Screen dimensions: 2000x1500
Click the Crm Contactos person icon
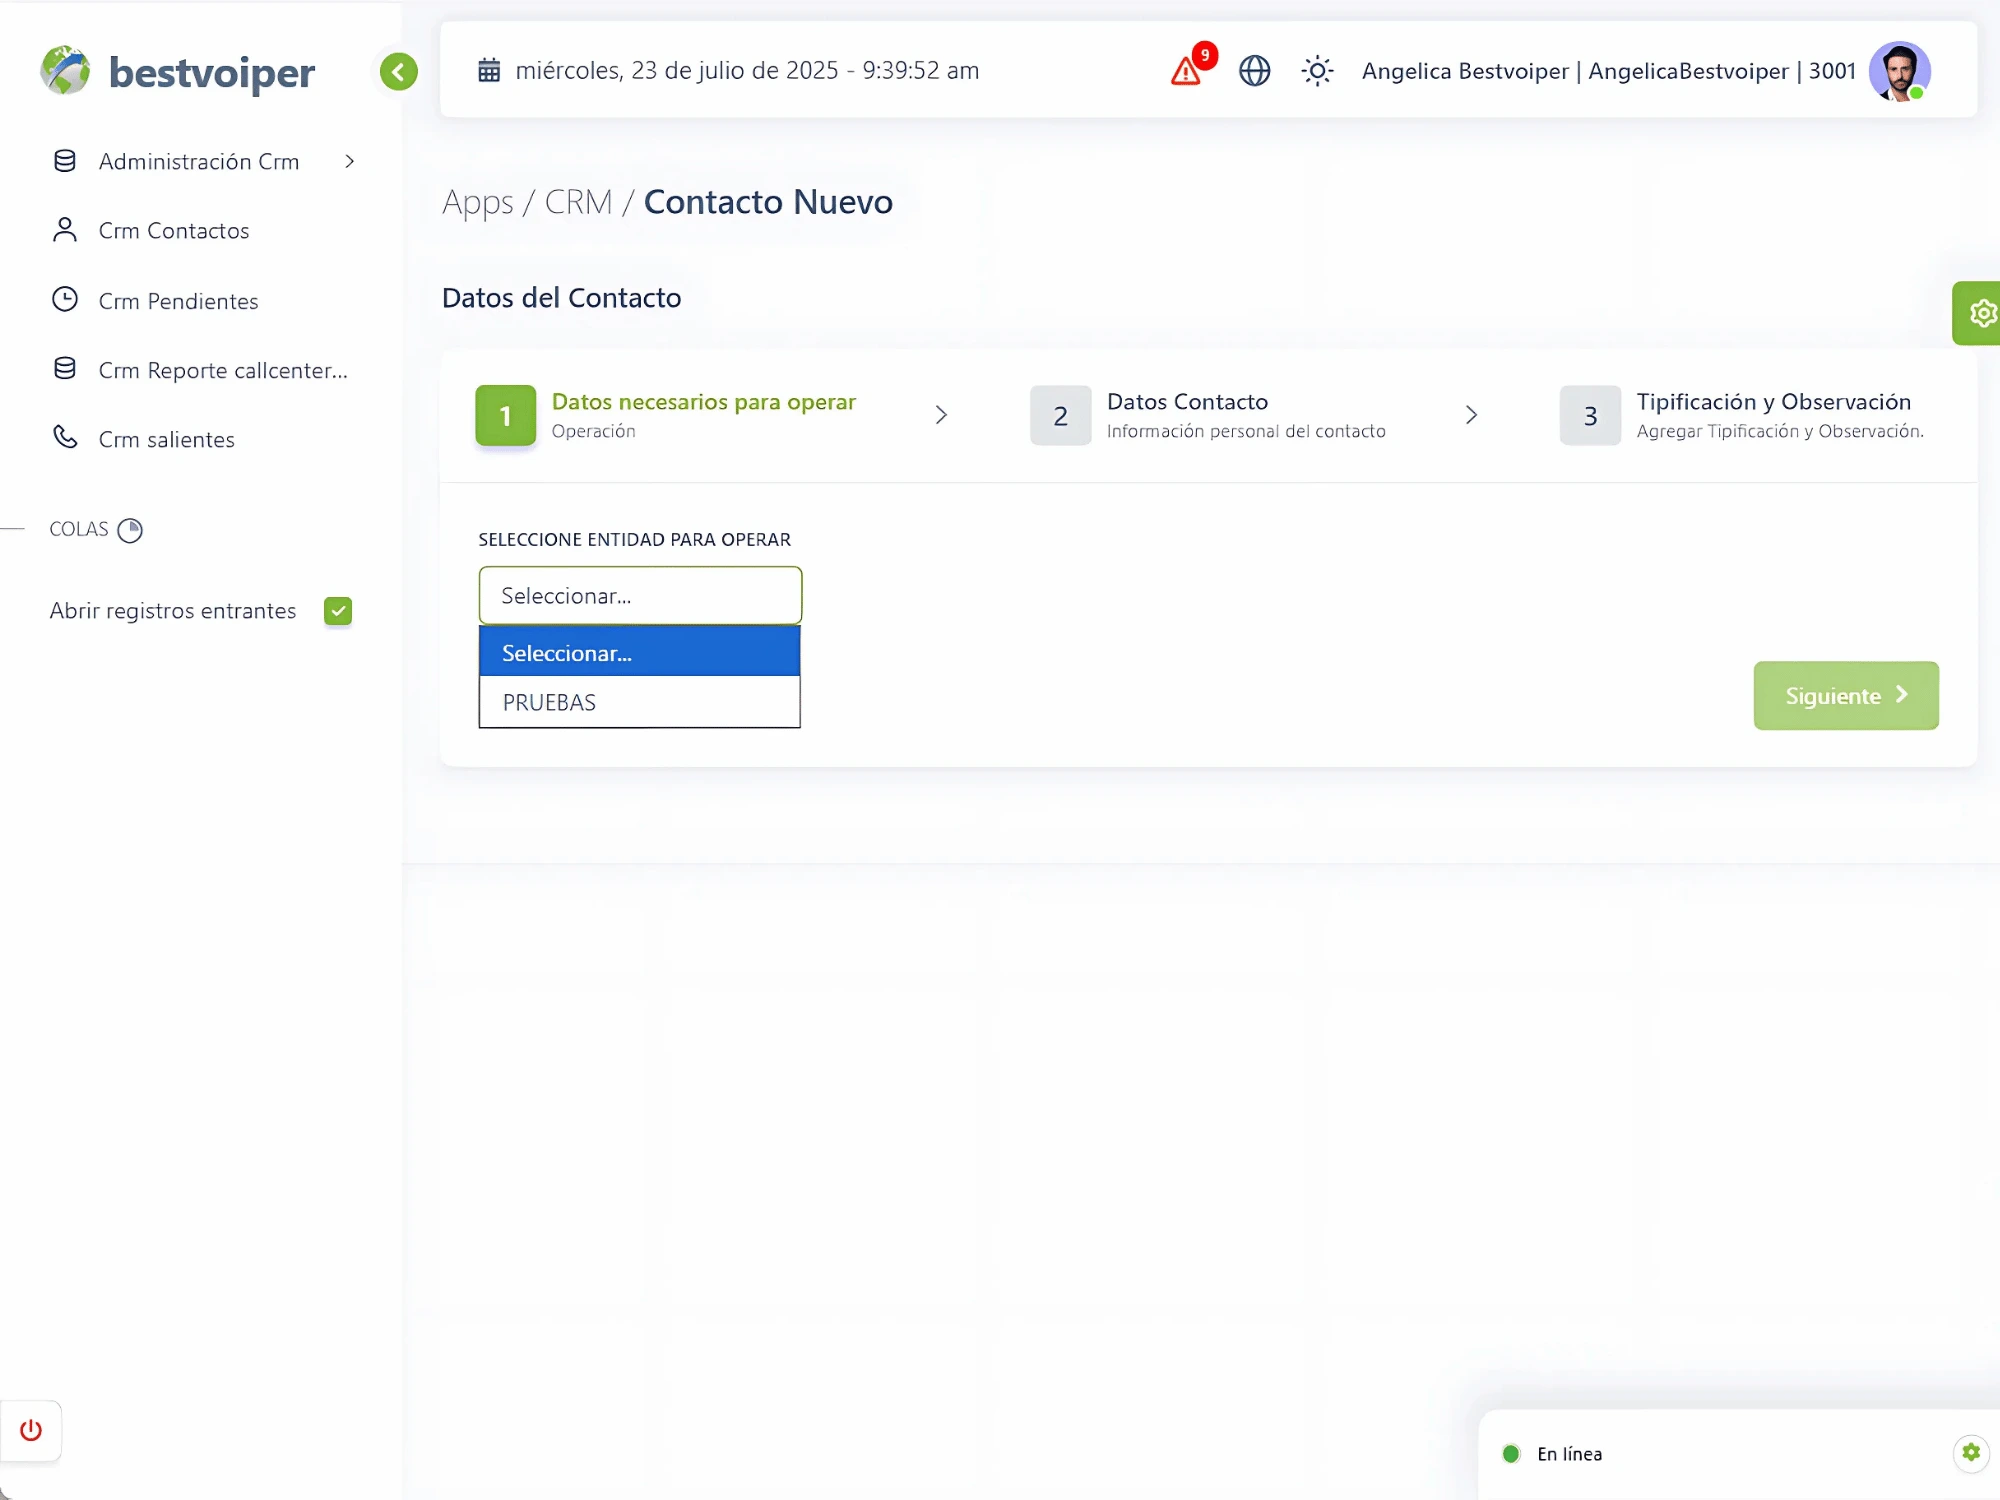pyautogui.click(x=65, y=230)
